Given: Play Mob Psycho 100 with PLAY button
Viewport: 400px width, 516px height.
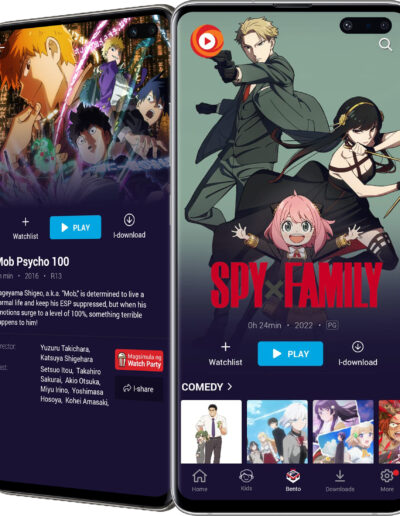Looking at the screenshot, I should point(75,227).
